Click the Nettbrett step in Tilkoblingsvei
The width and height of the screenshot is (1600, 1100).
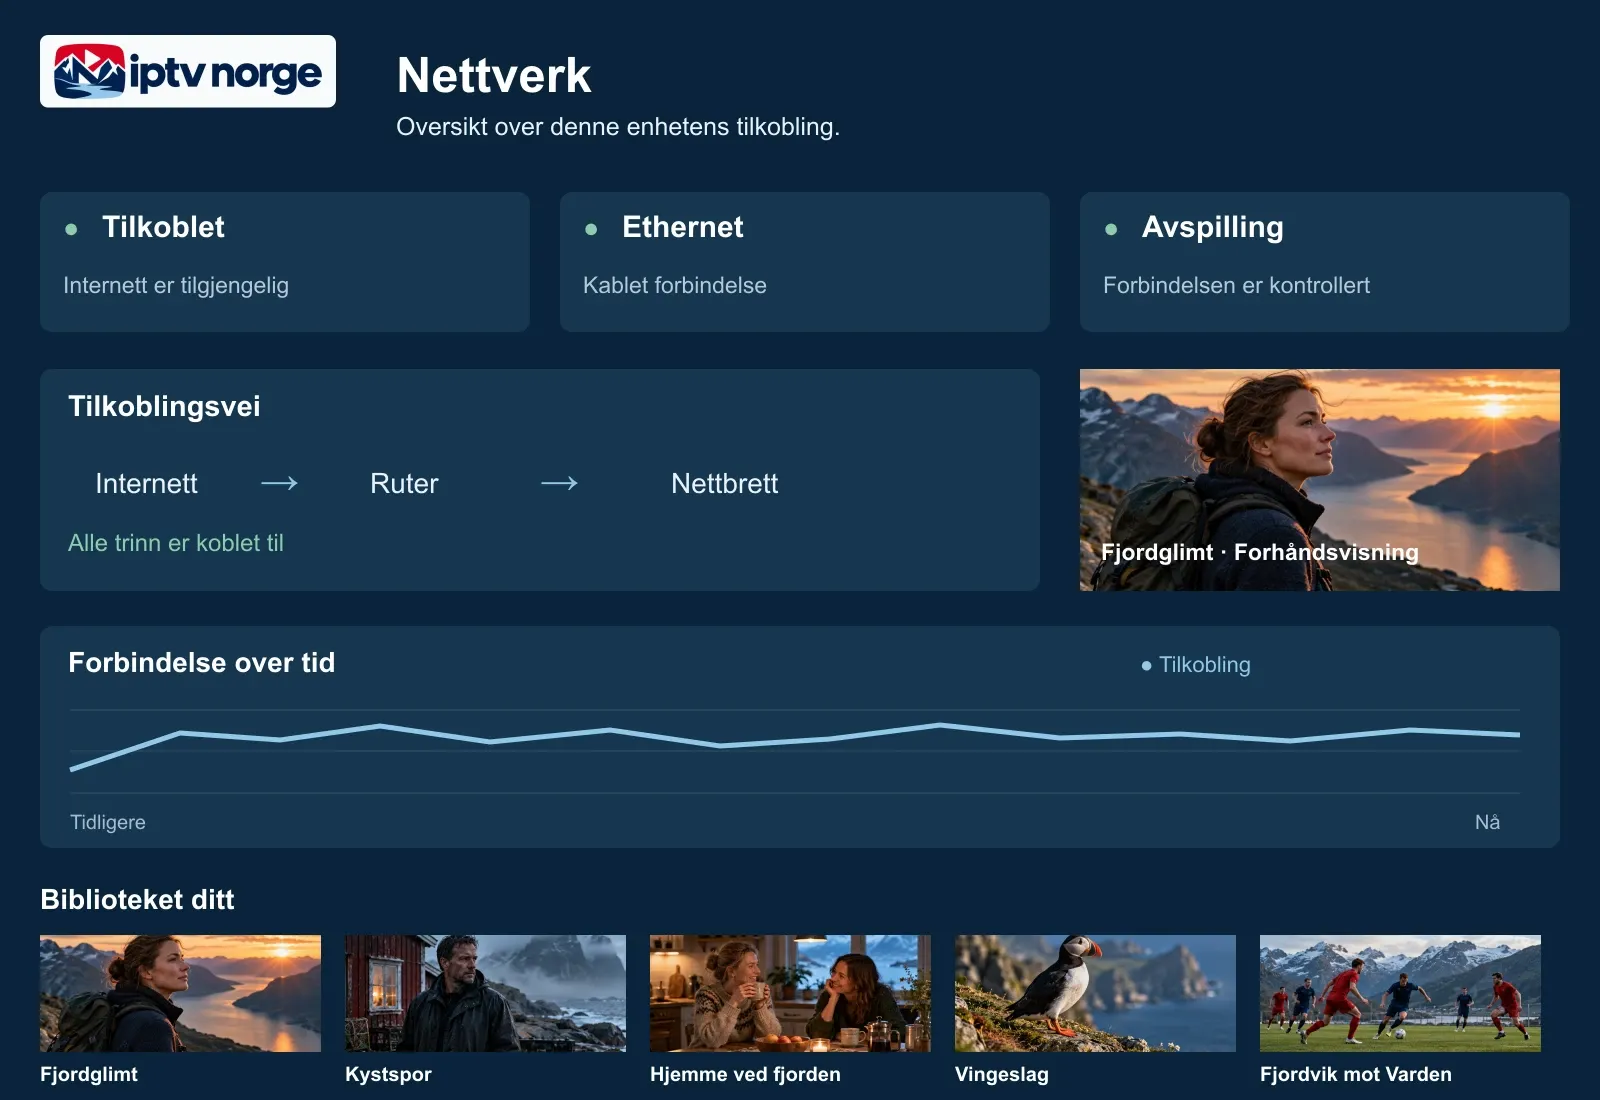(725, 484)
